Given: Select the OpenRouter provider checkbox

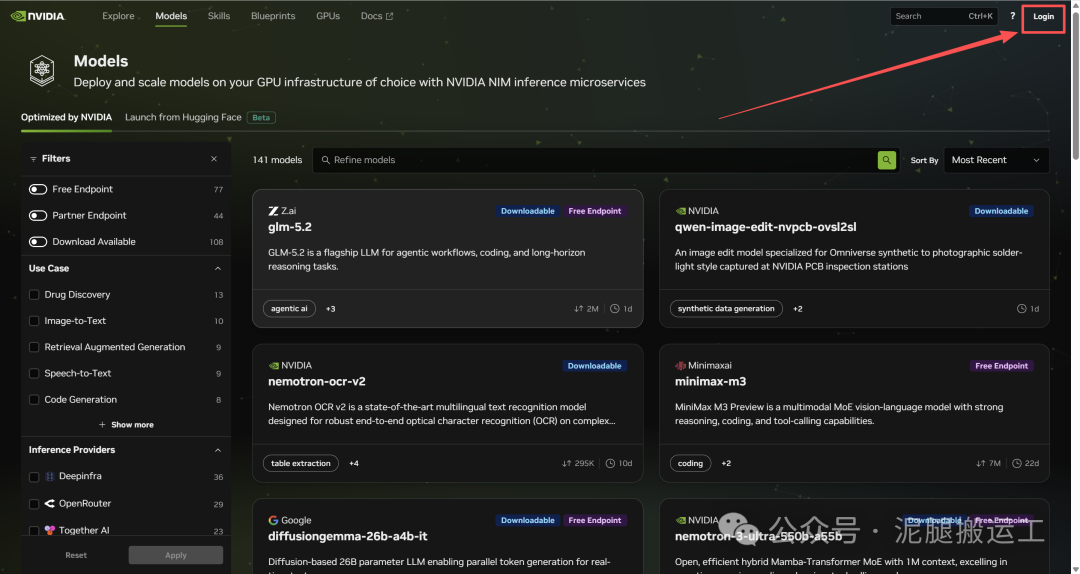Looking at the screenshot, I should (34, 504).
